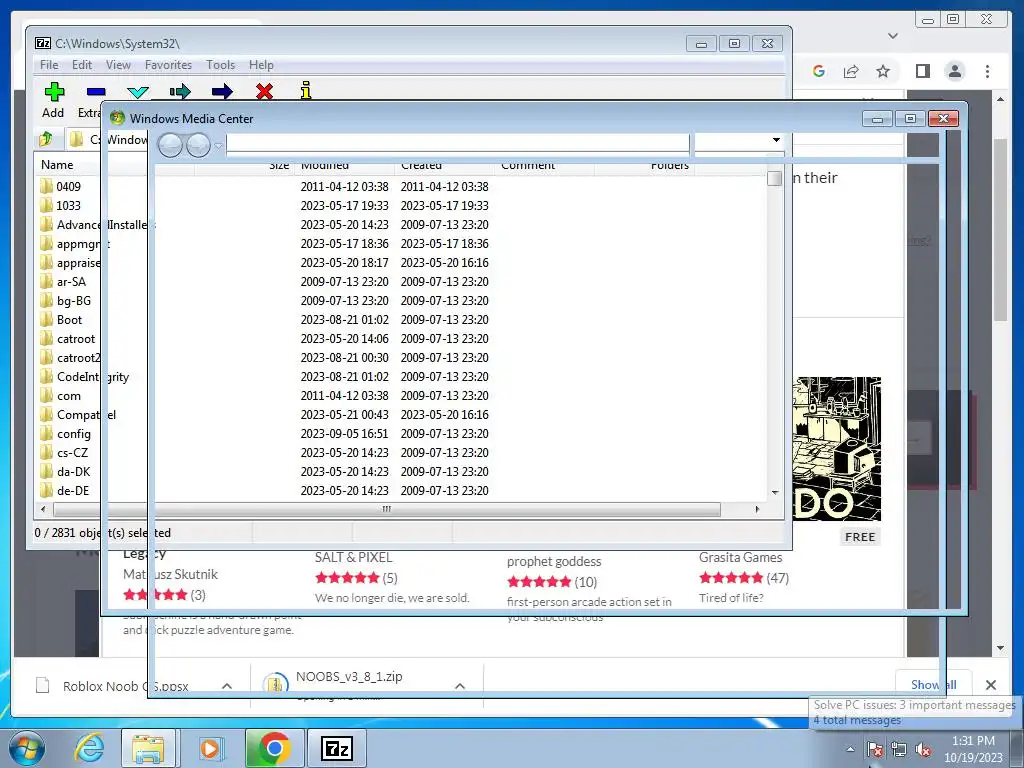Click the SALT & PIXEL author link

353,557
